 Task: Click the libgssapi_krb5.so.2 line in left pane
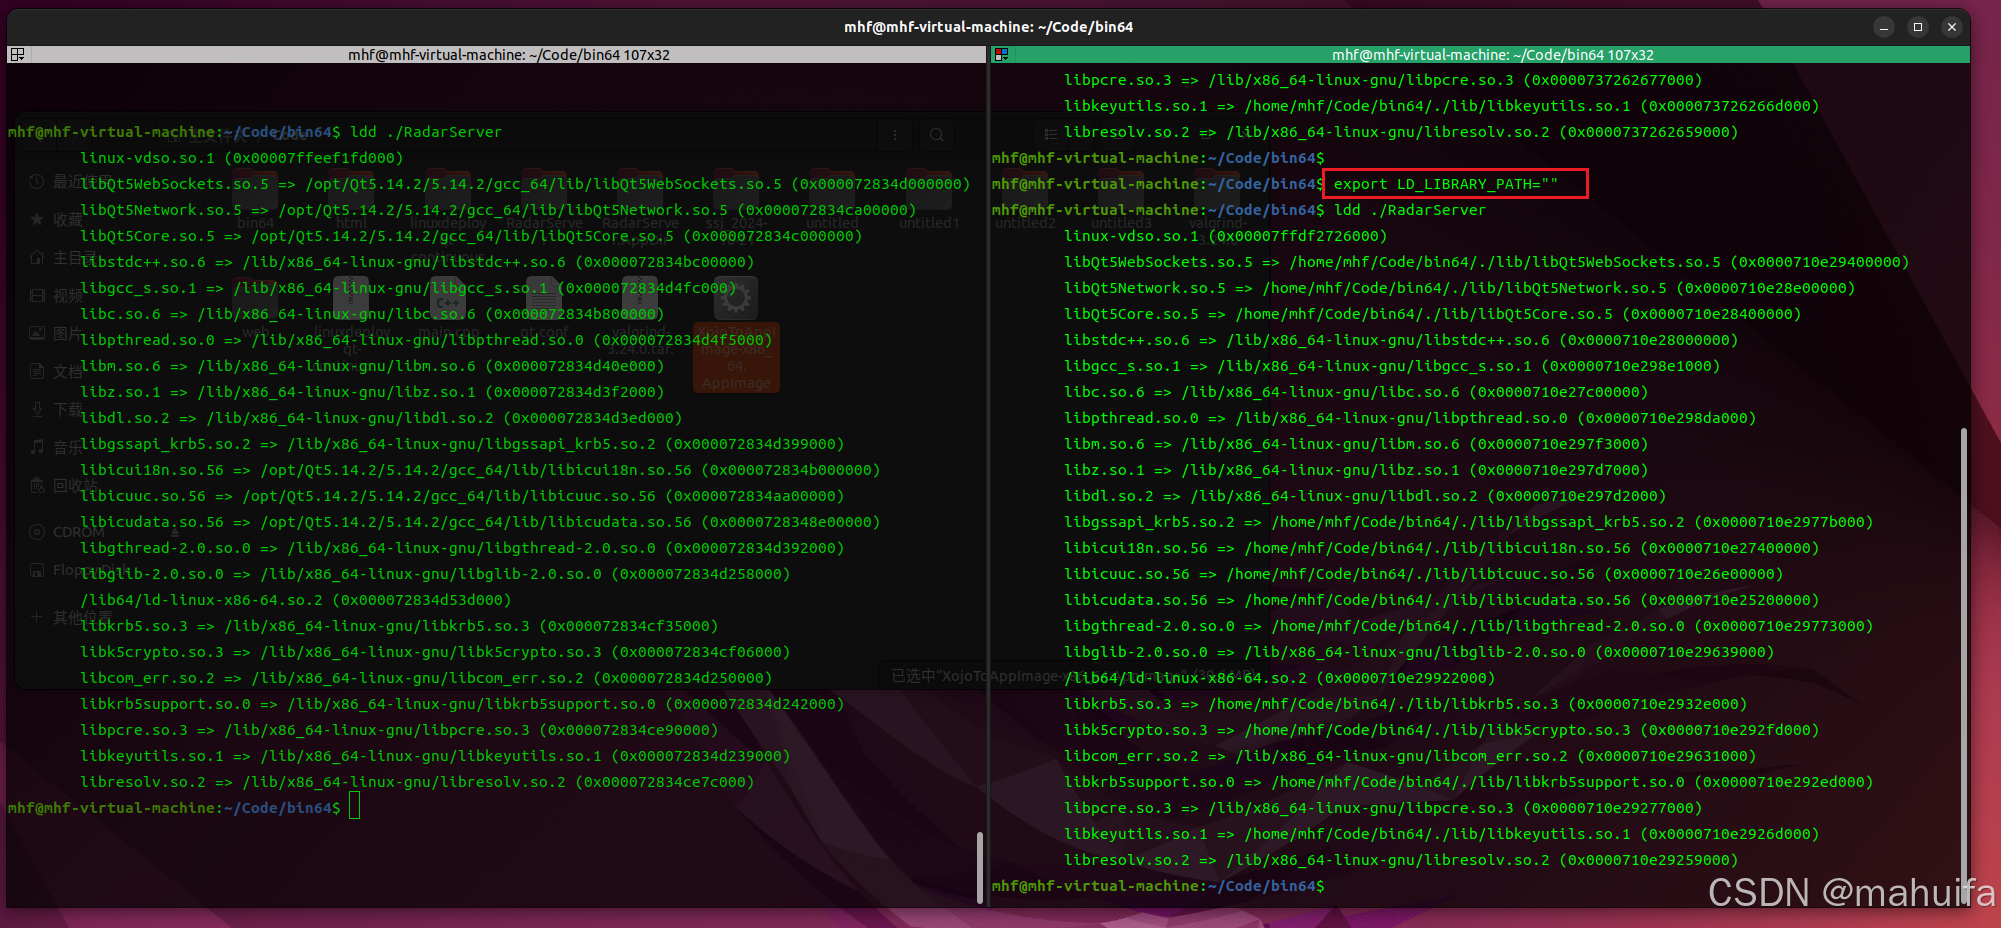click(462, 444)
